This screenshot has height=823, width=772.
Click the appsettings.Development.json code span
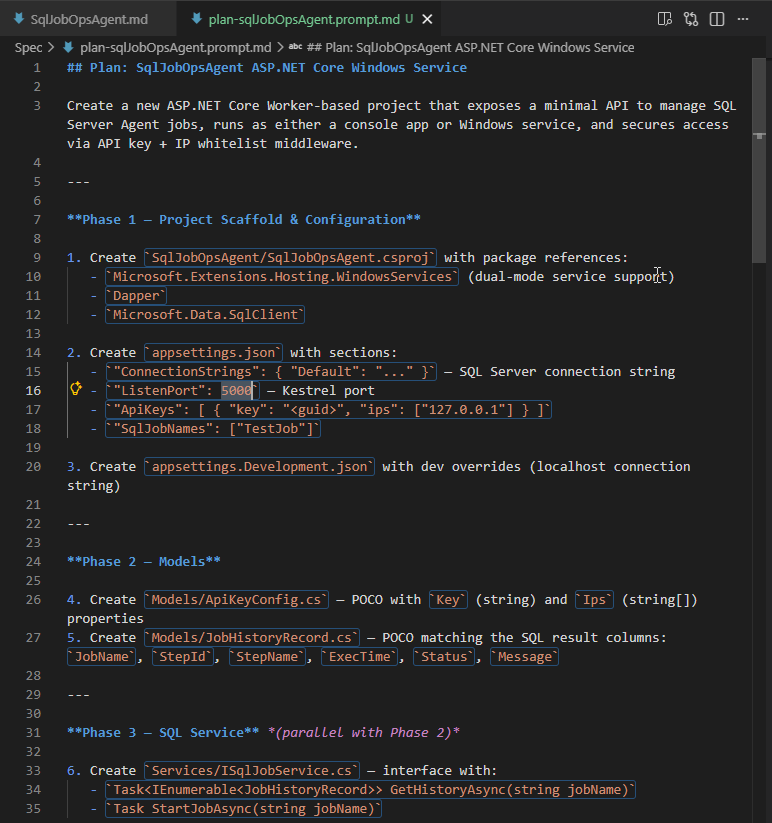[x=260, y=466]
